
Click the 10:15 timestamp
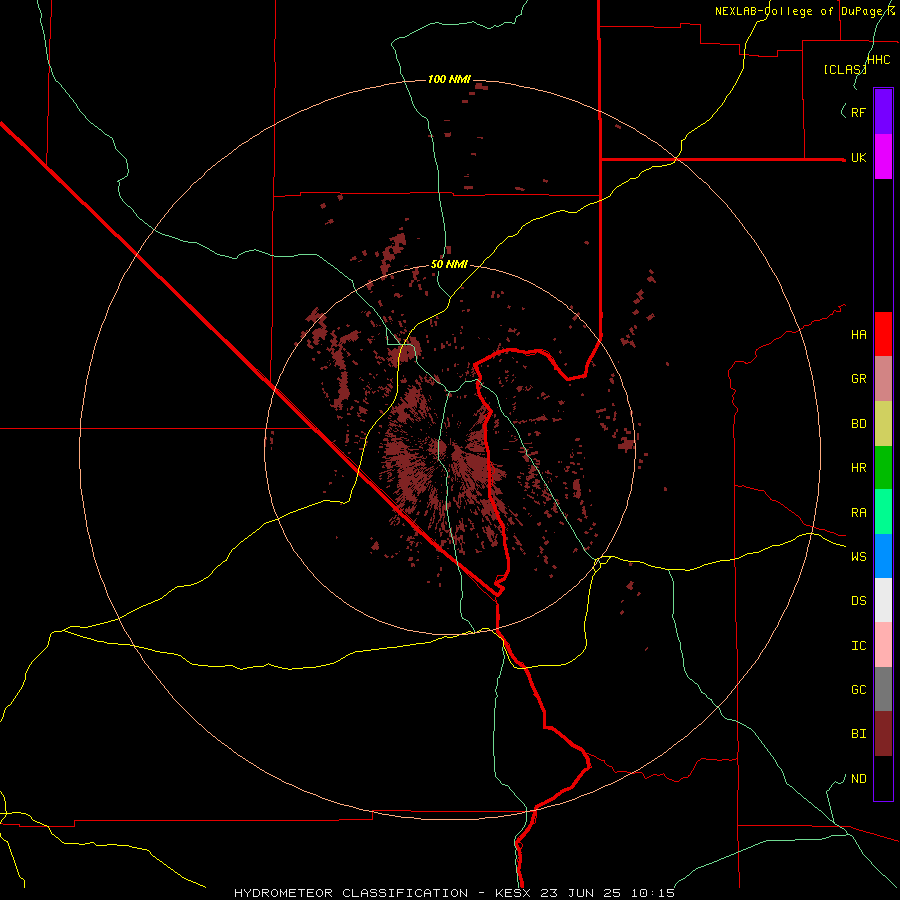[x=653, y=893]
